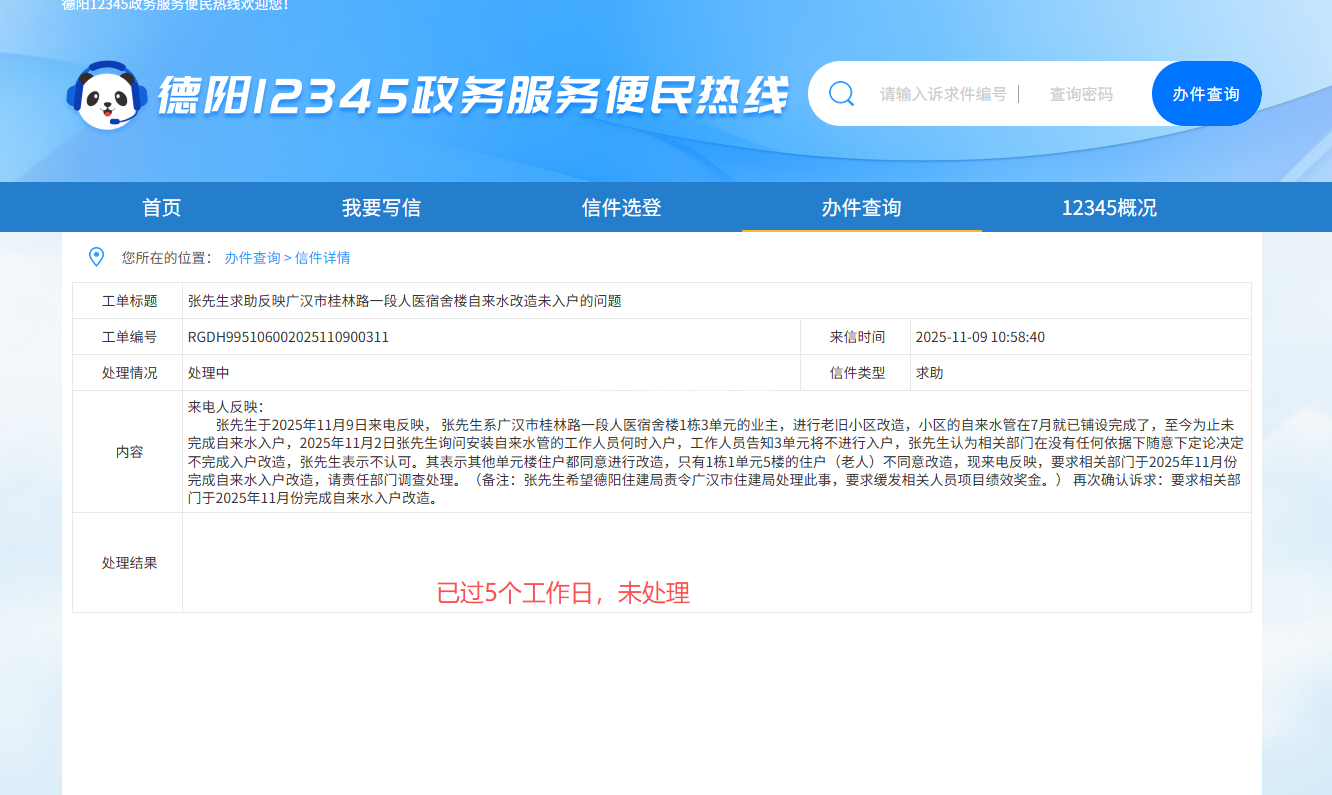
Task: Click the 德阳12345政务服务便民热线 site title
Action: point(472,96)
